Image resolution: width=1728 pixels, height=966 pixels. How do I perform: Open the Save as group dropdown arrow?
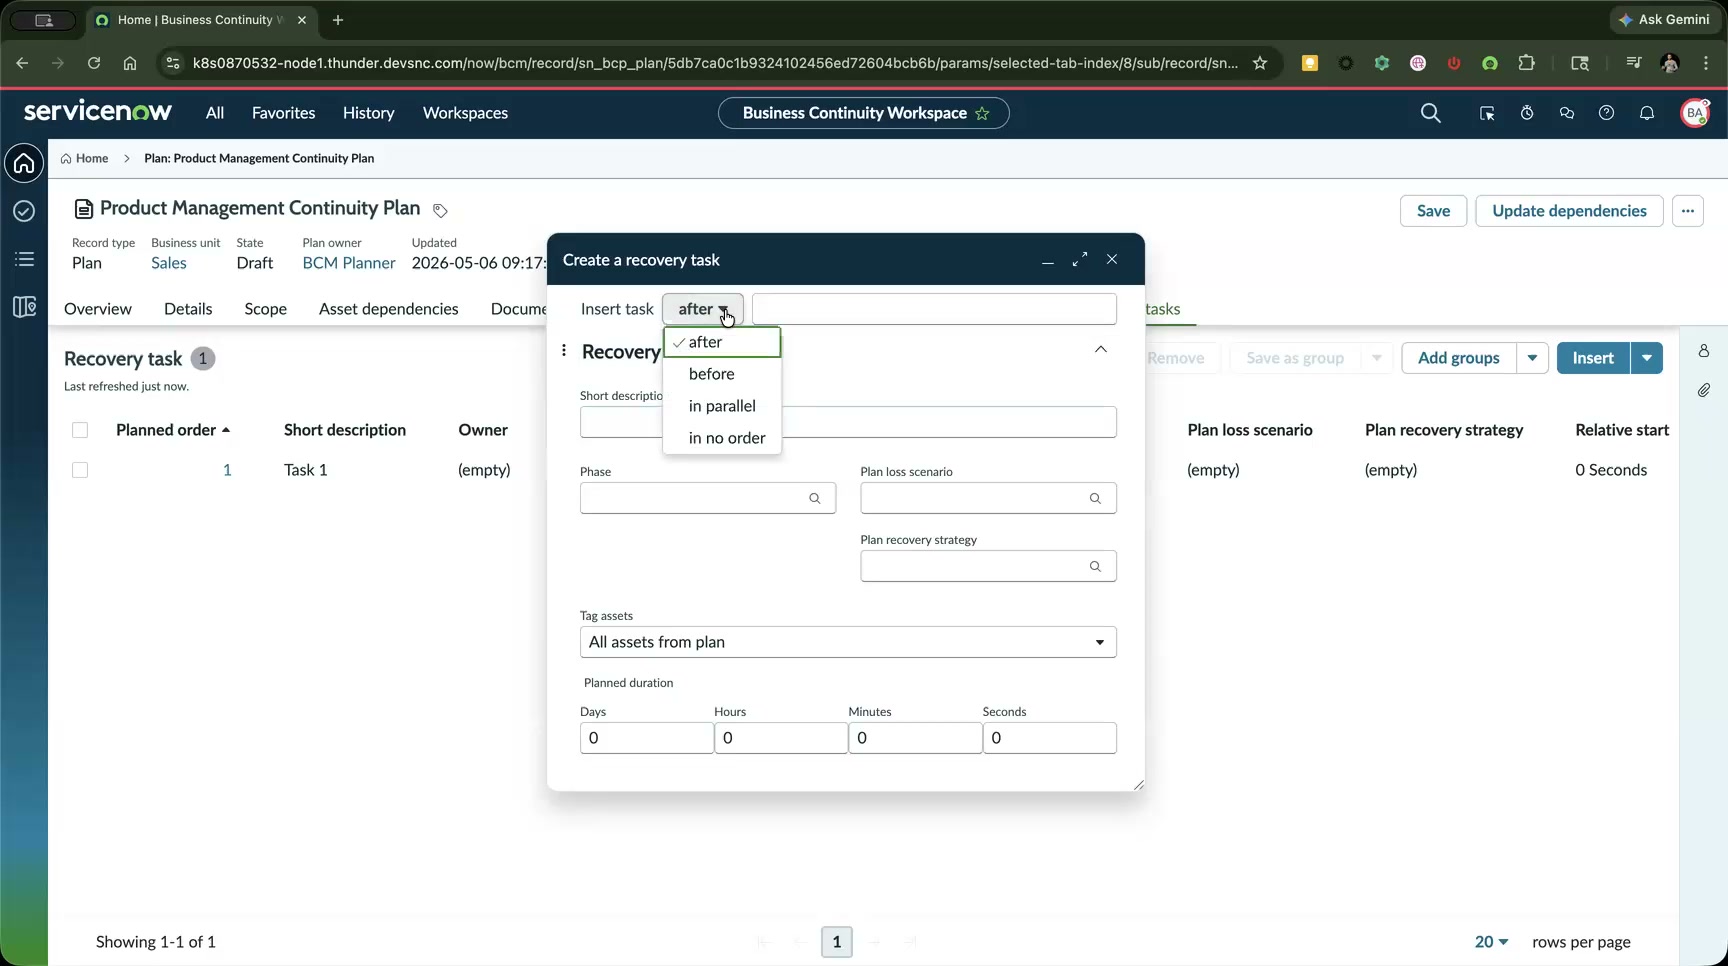[1377, 358]
